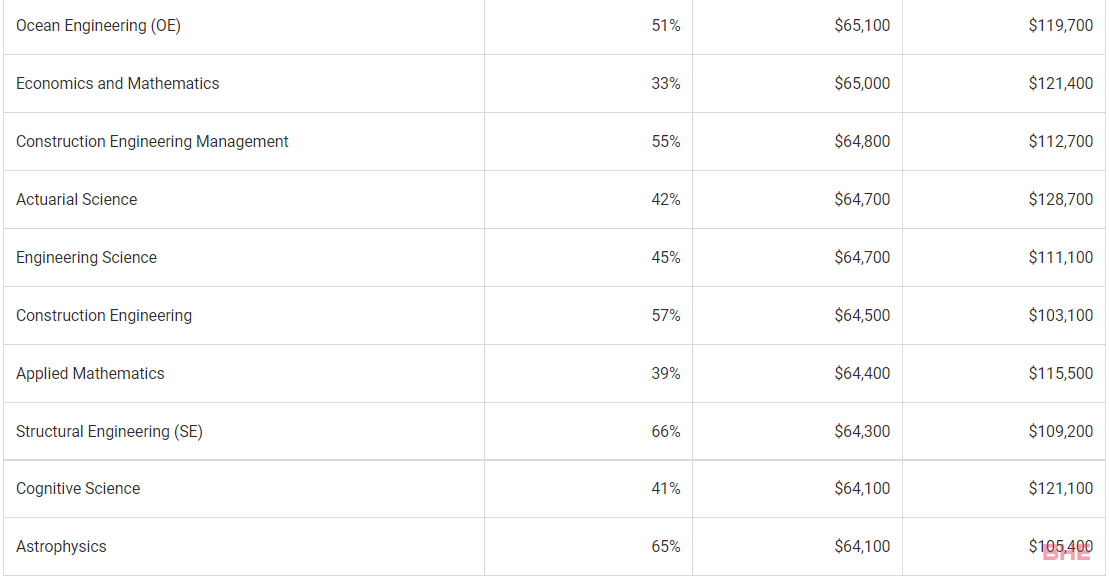1110x580 pixels.
Task: Click the Cognitive Science major name
Action: click(78, 489)
